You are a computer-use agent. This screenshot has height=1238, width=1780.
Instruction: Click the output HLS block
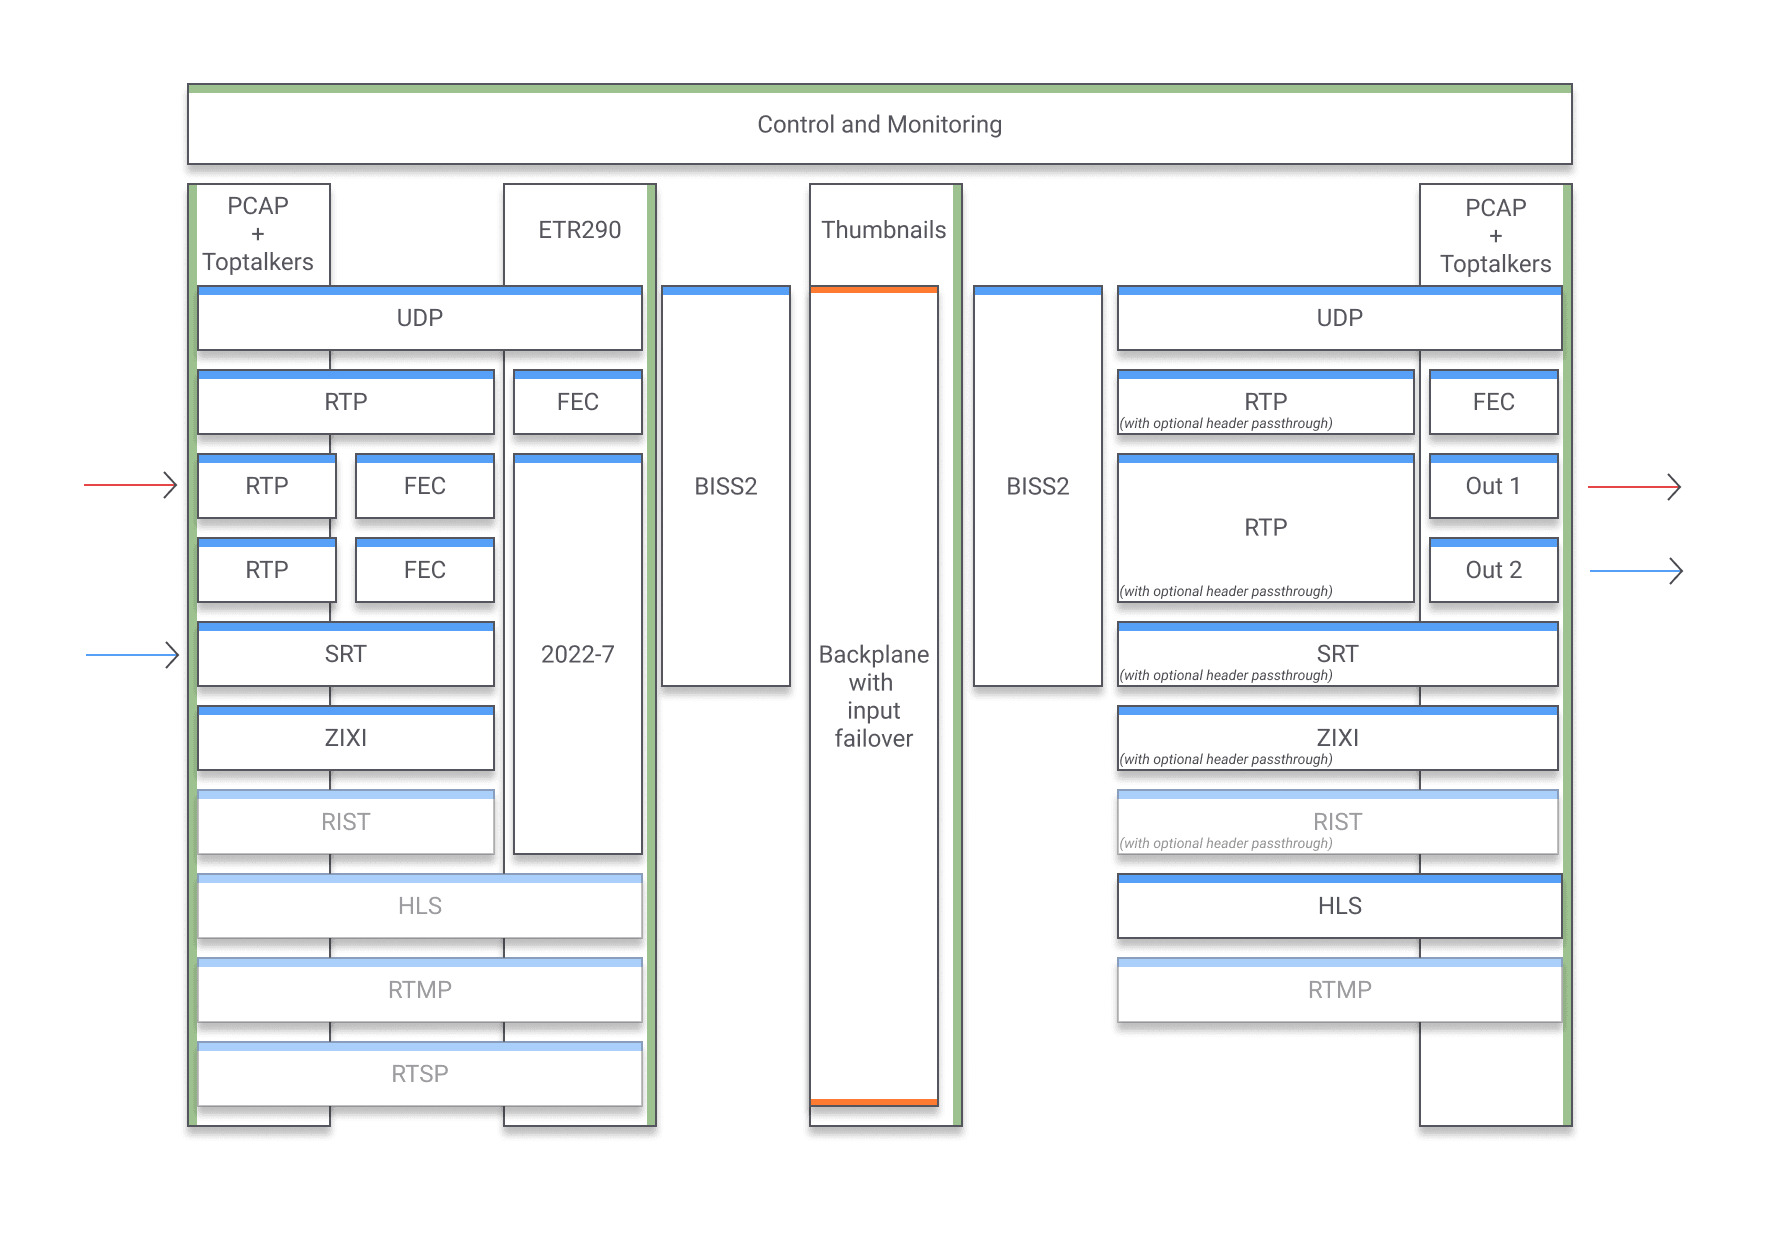(1339, 907)
